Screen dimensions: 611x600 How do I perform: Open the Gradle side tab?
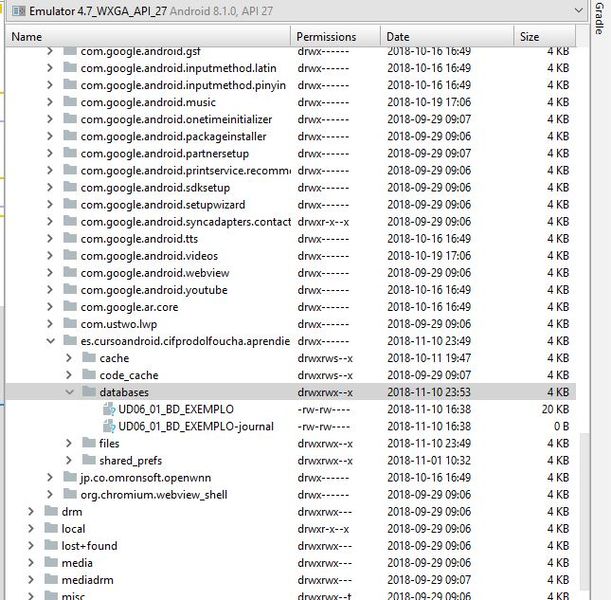click(x=599, y=19)
